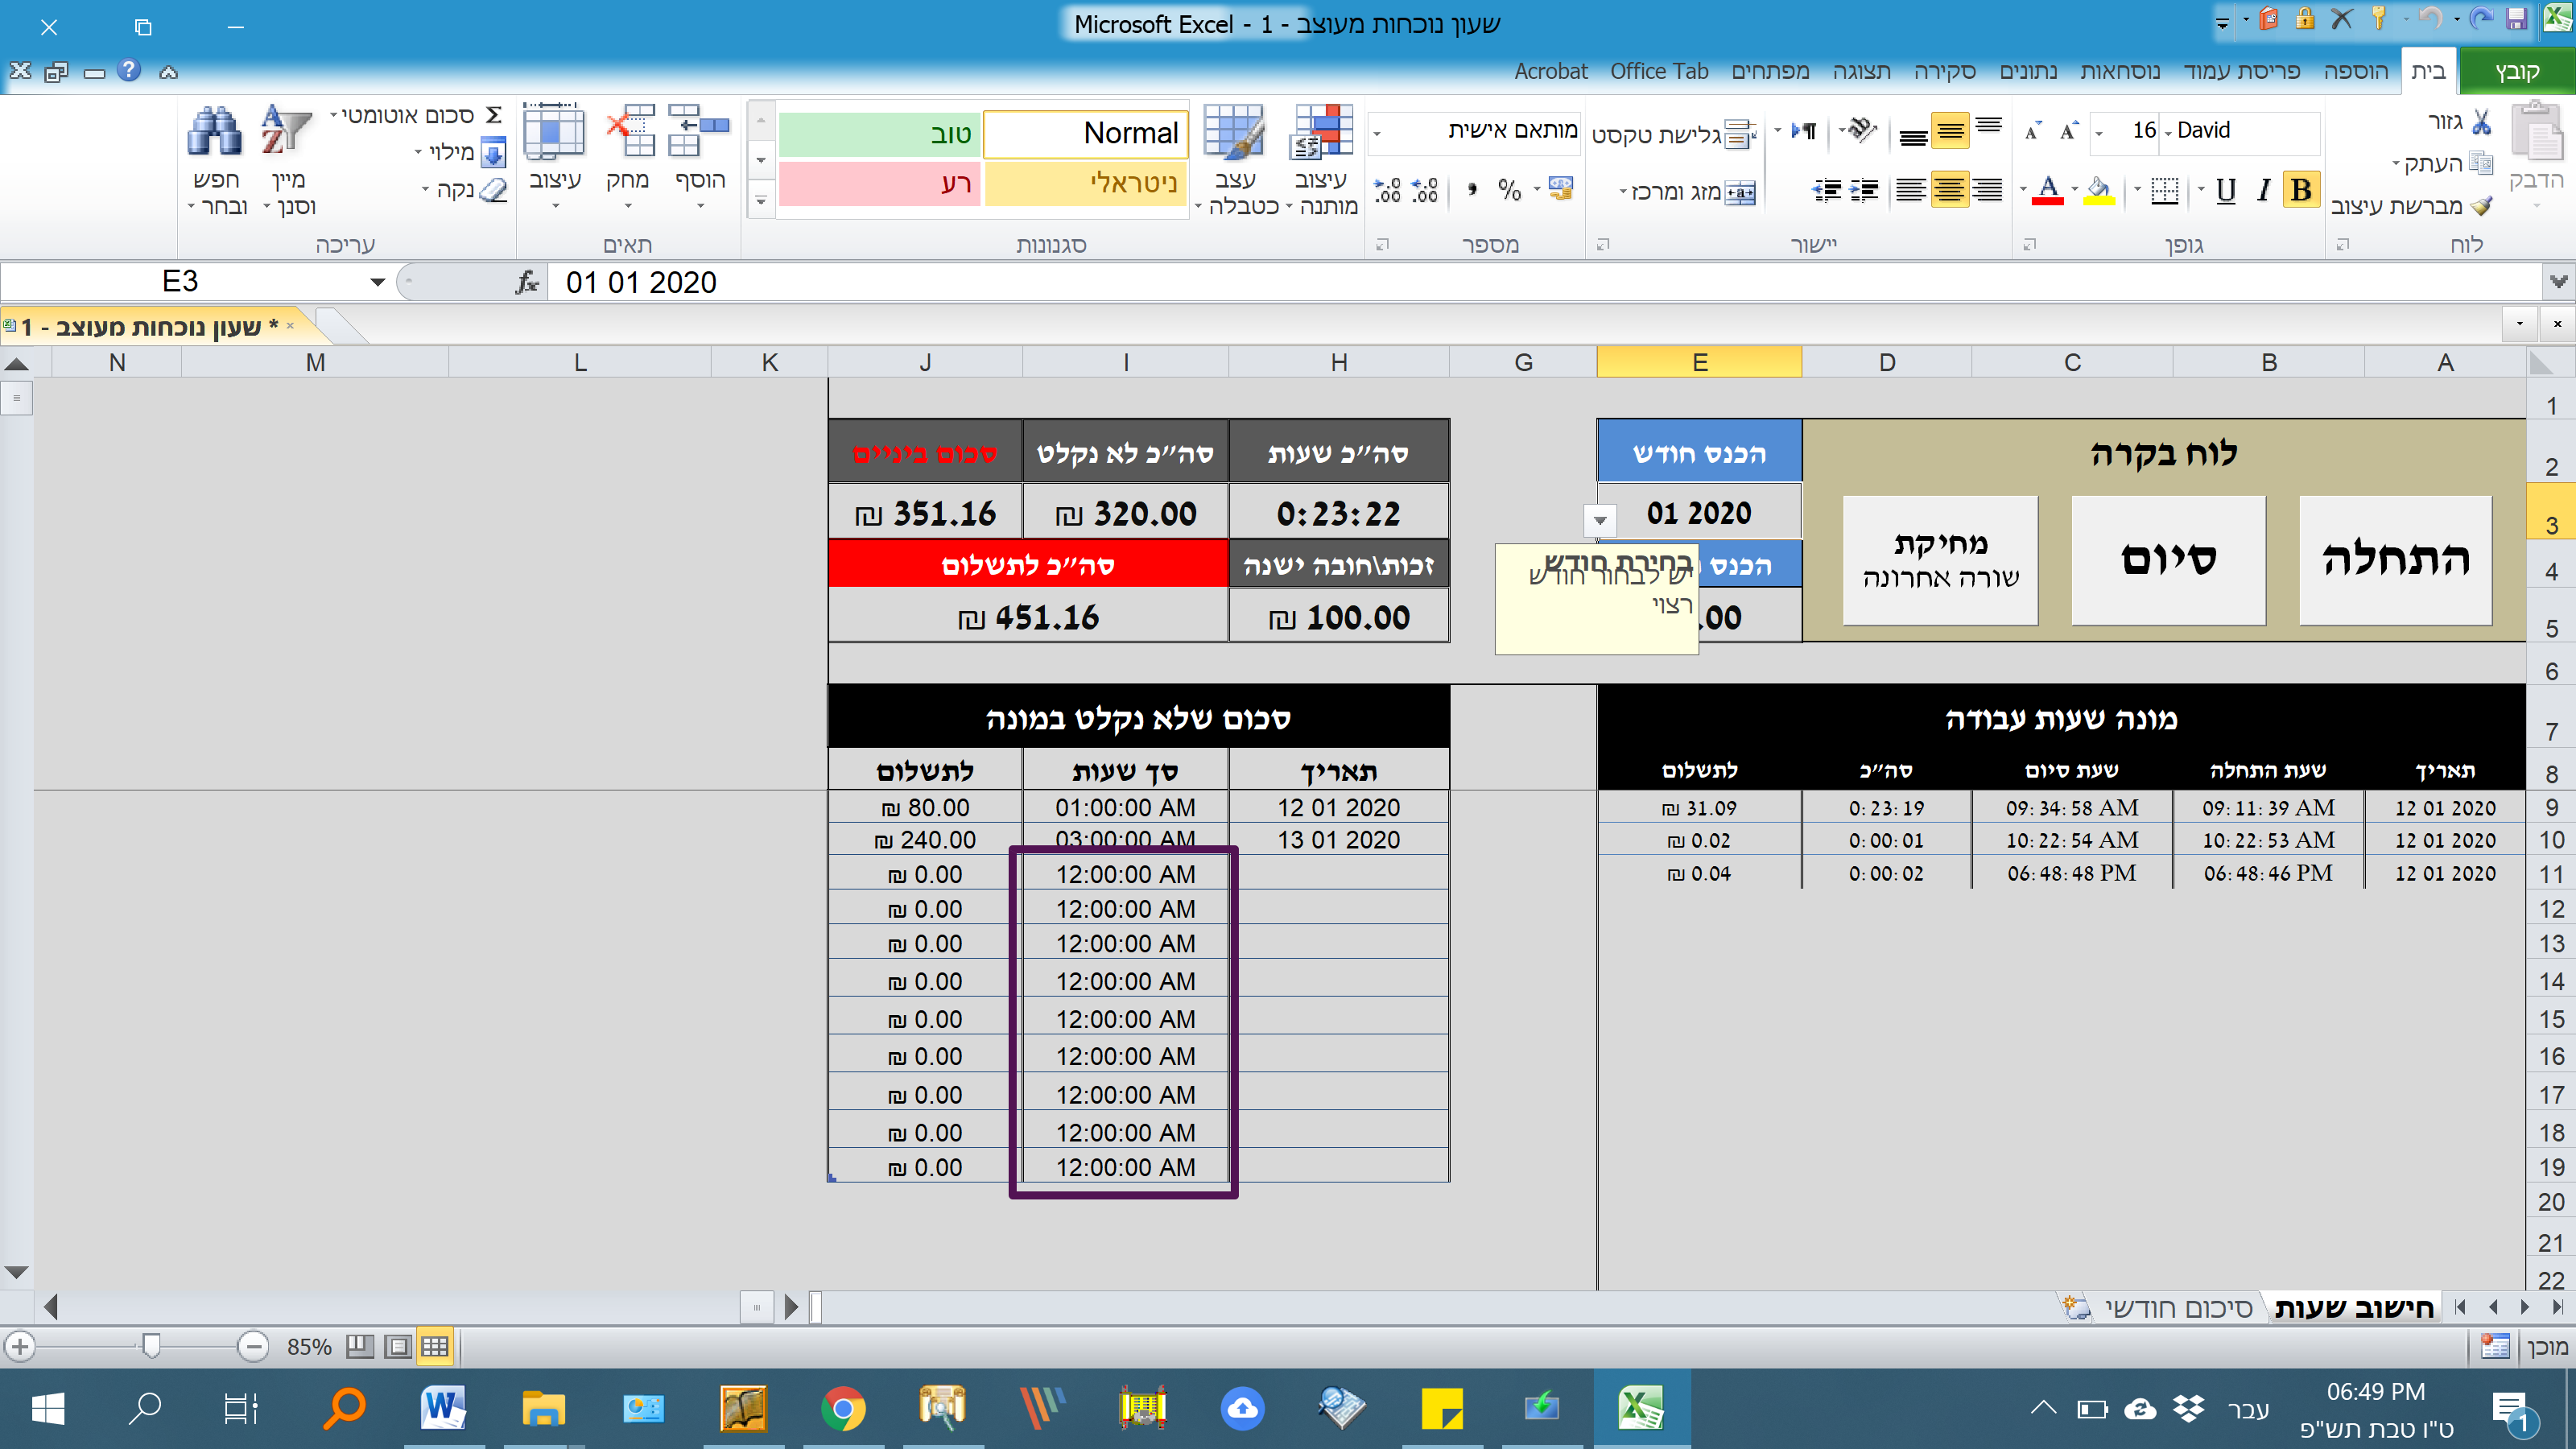
Task: Click the insert function fx icon
Action: pyautogui.click(x=527, y=283)
